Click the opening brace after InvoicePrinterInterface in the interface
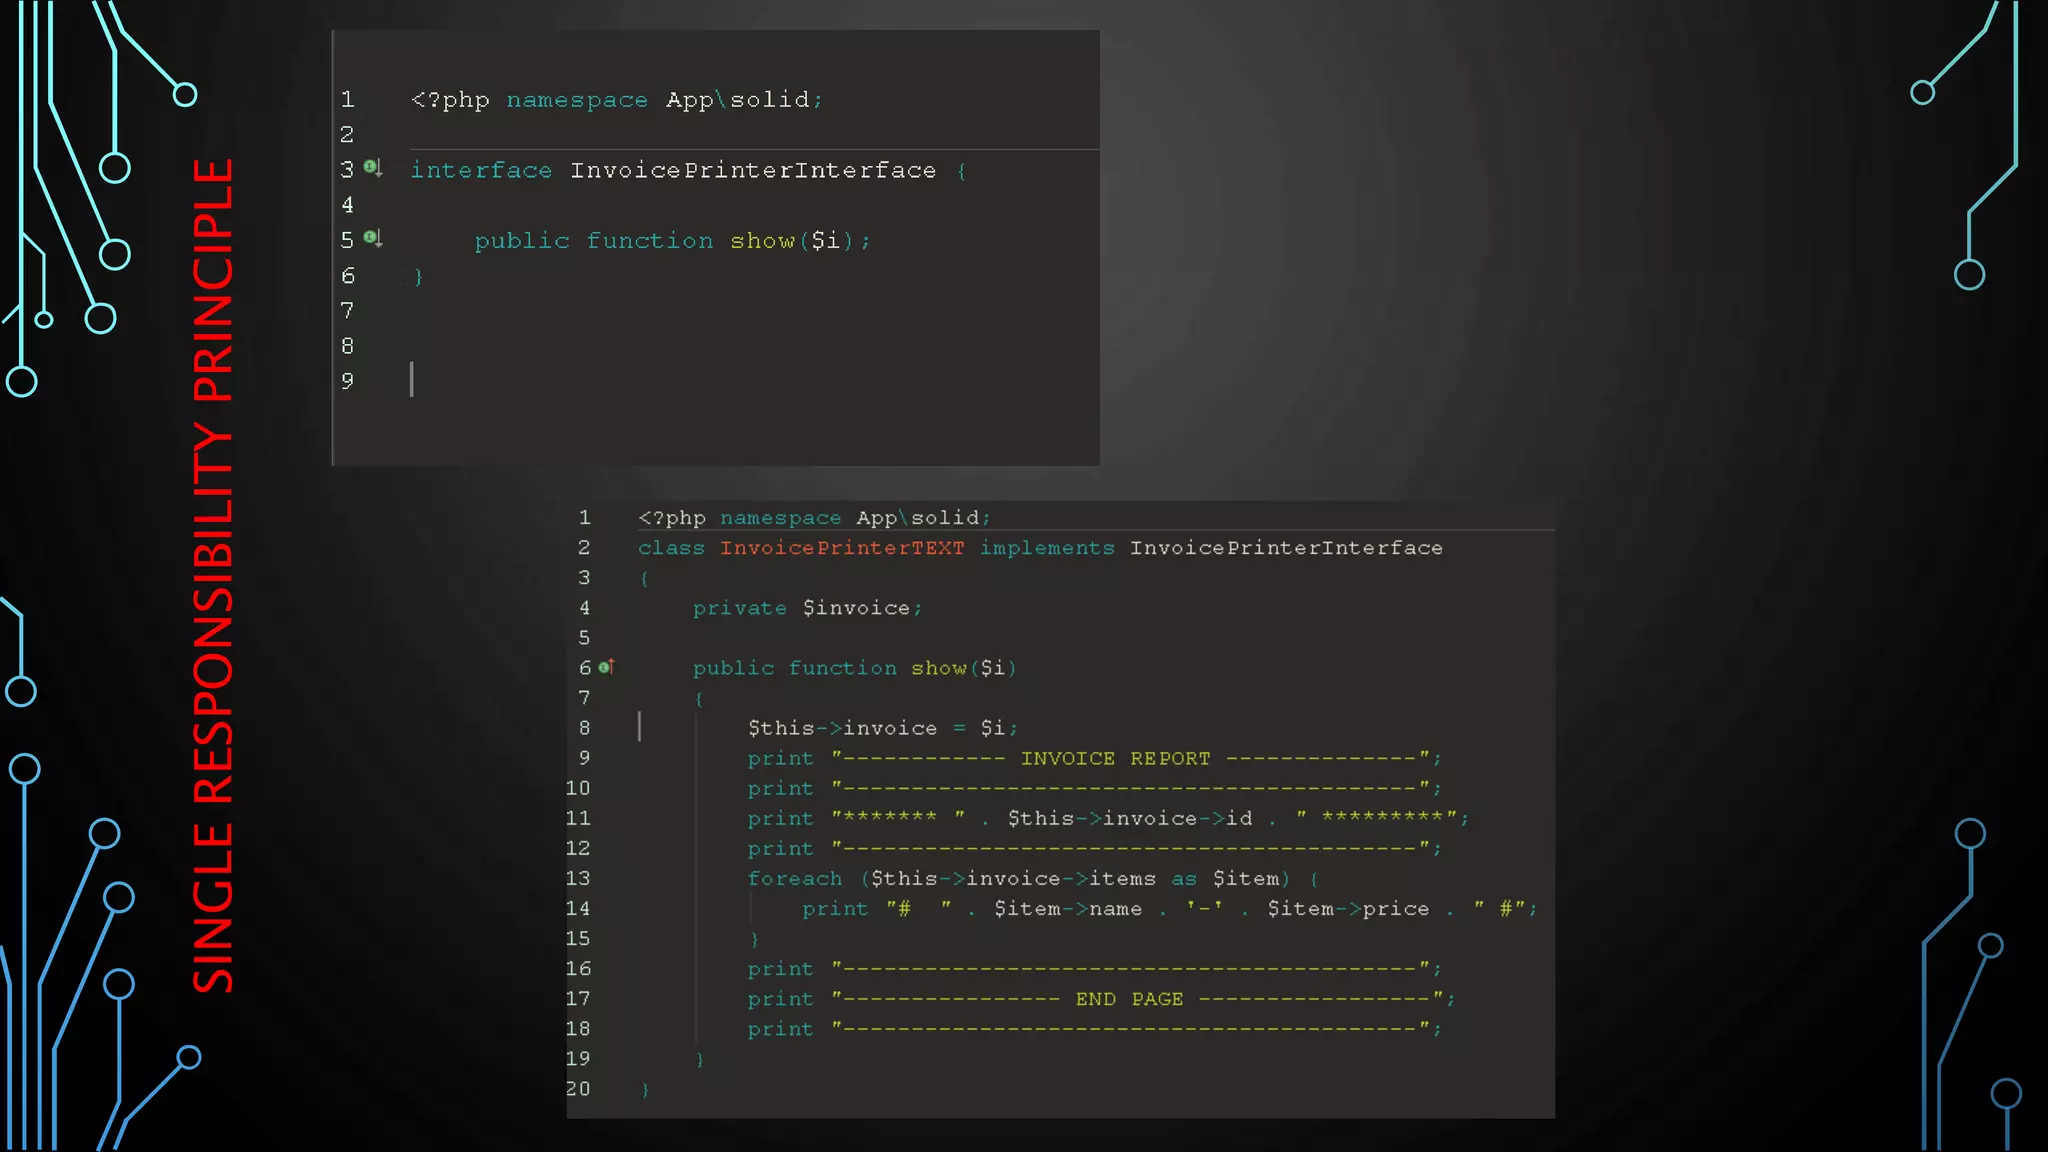Image resolution: width=2048 pixels, height=1152 pixels. [x=961, y=171]
